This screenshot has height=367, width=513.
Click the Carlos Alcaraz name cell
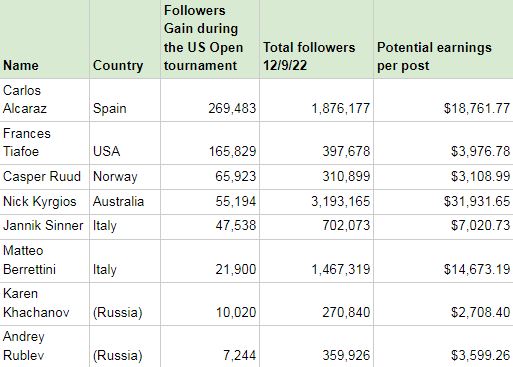click(44, 100)
